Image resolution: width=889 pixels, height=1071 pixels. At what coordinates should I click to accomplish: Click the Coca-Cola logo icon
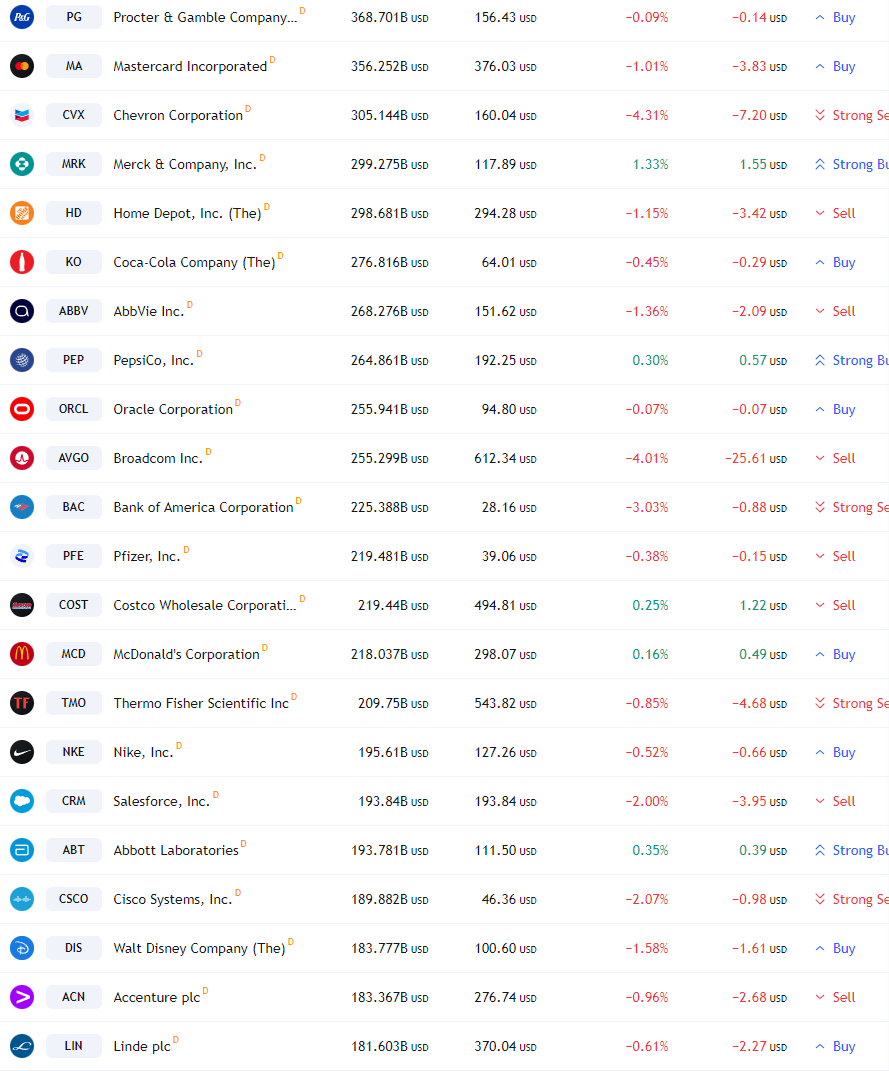(22, 262)
